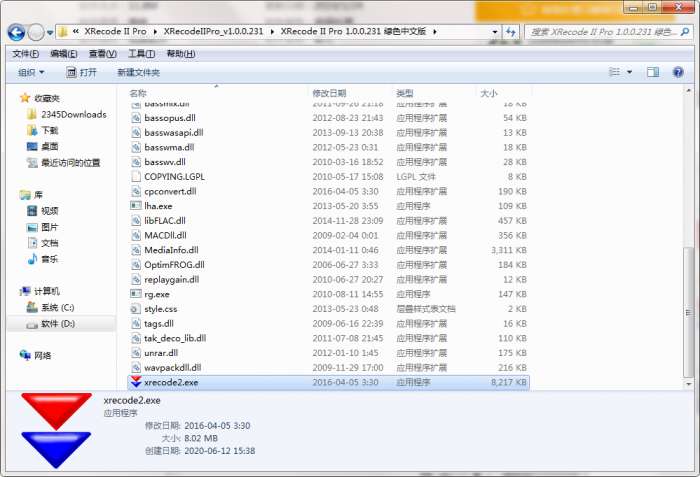Select the basswv.dll file icon
This screenshot has width=700, height=477.
136,162
